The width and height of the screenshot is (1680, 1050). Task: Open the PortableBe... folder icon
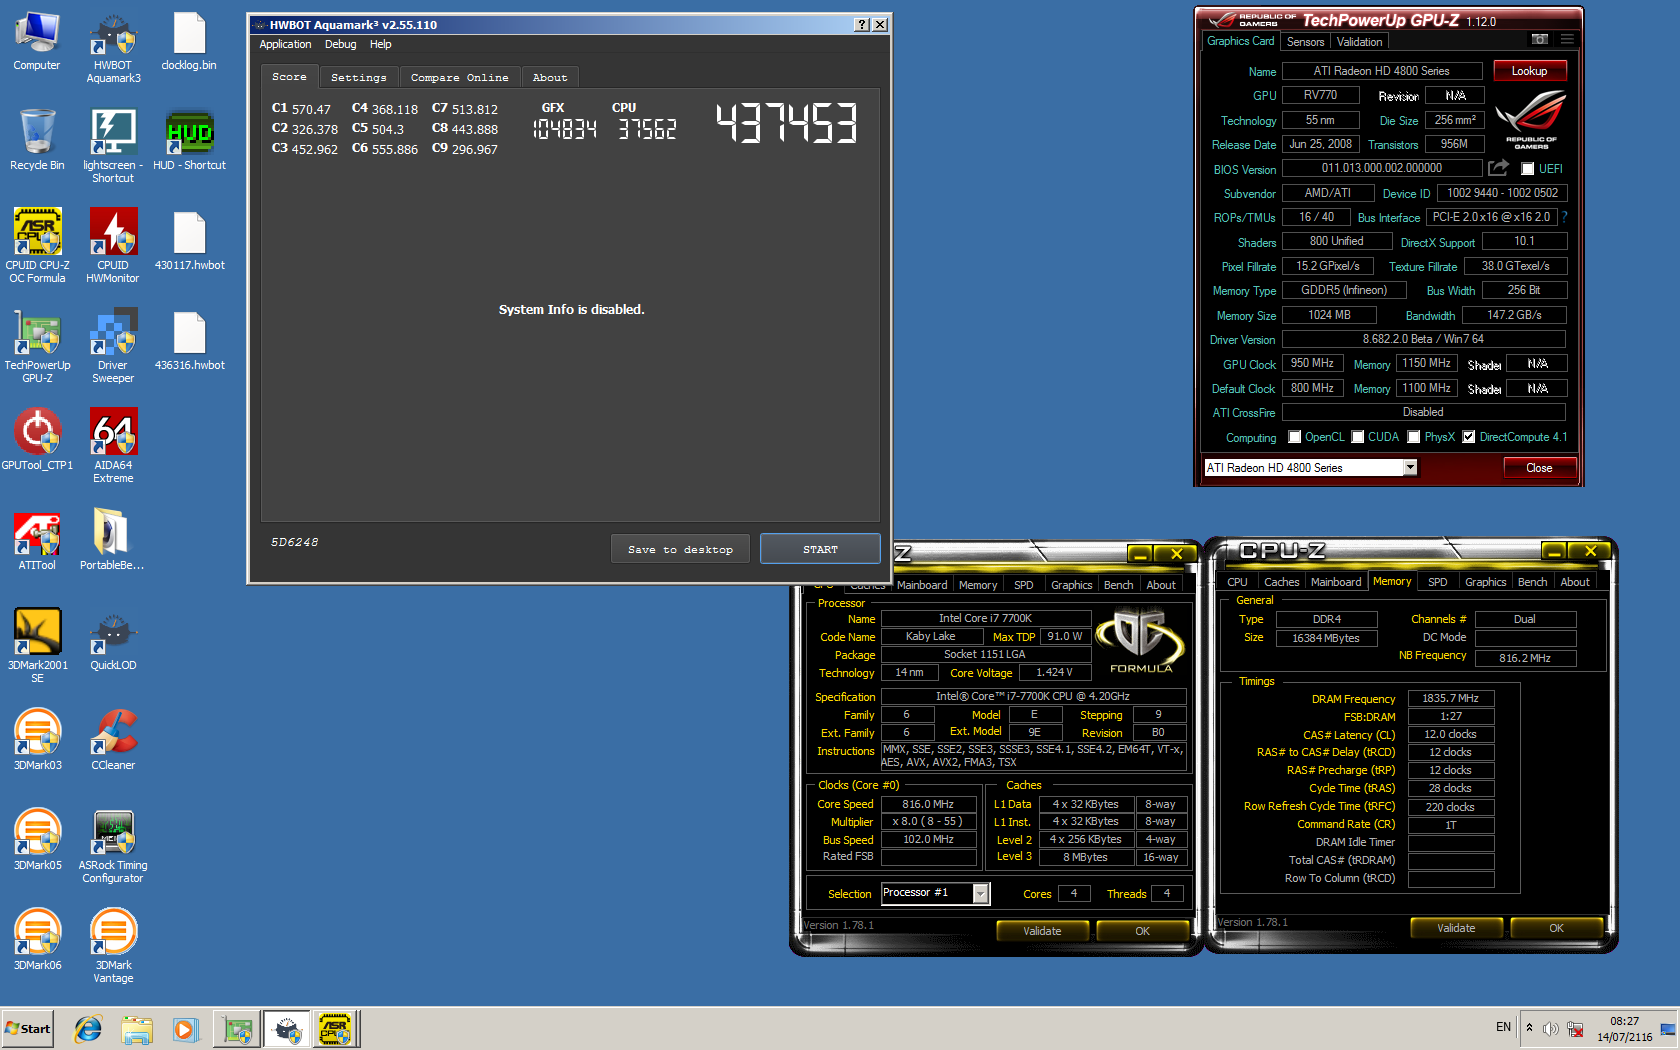[112, 540]
